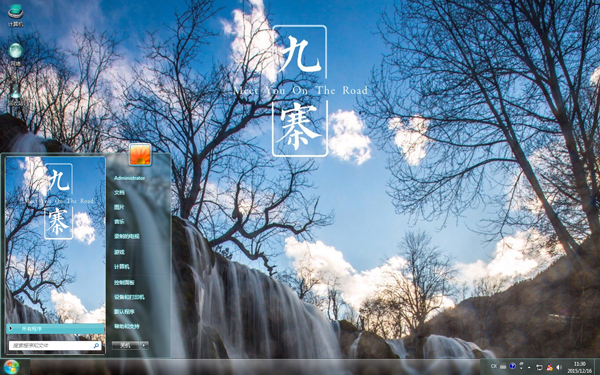Open 帮助和支持 from the Start menu
This screenshot has width=600, height=375.
click(126, 326)
